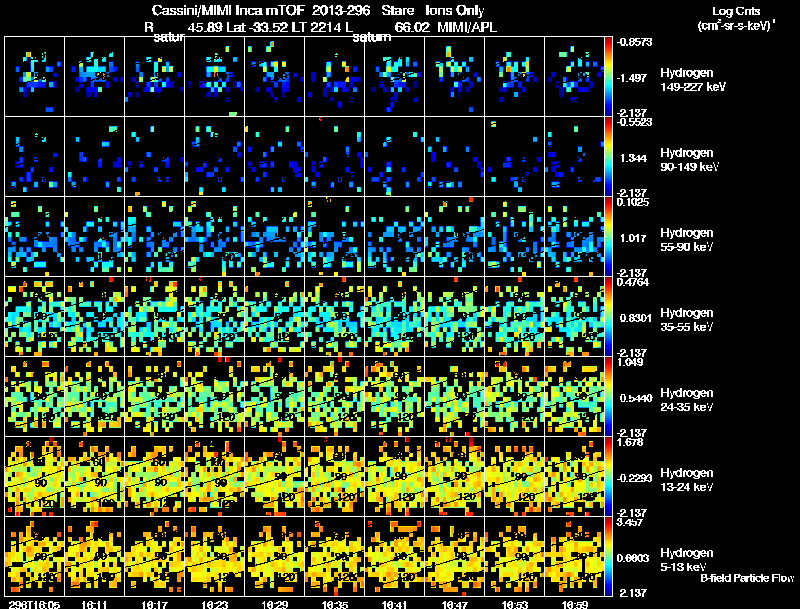The height and width of the screenshot is (609, 800).
Task: Click the 90-149 keV image panel at 16:53
Action: pyautogui.click(x=514, y=157)
